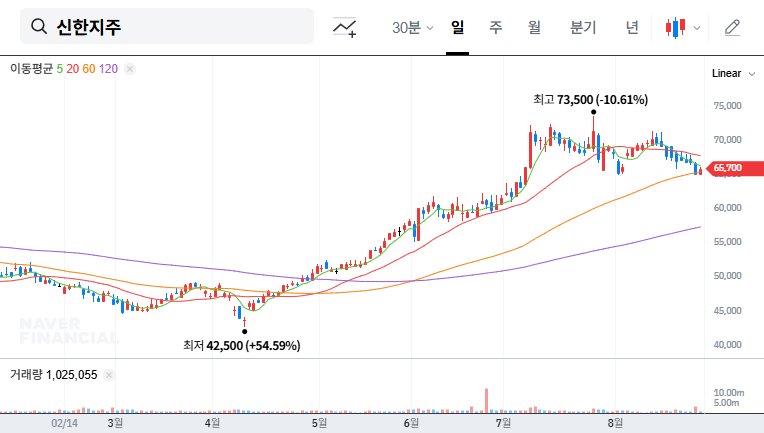This screenshot has height=433, width=764.
Task: Click the tallest volume bar before 7월
Action: coord(486,401)
